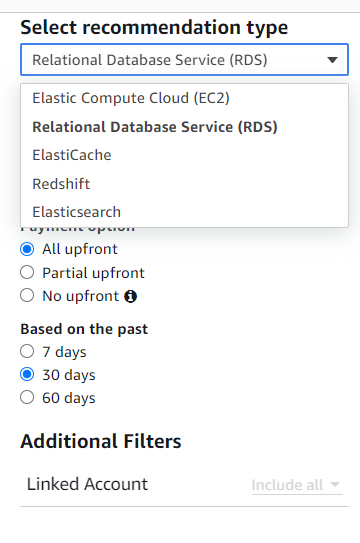The height and width of the screenshot is (543, 360).
Task: Select the No upfront payment option
Action: tap(27, 296)
